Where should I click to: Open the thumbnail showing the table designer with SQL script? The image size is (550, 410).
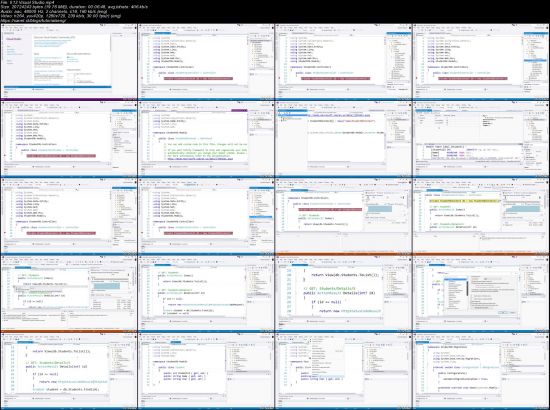click(x=481, y=139)
